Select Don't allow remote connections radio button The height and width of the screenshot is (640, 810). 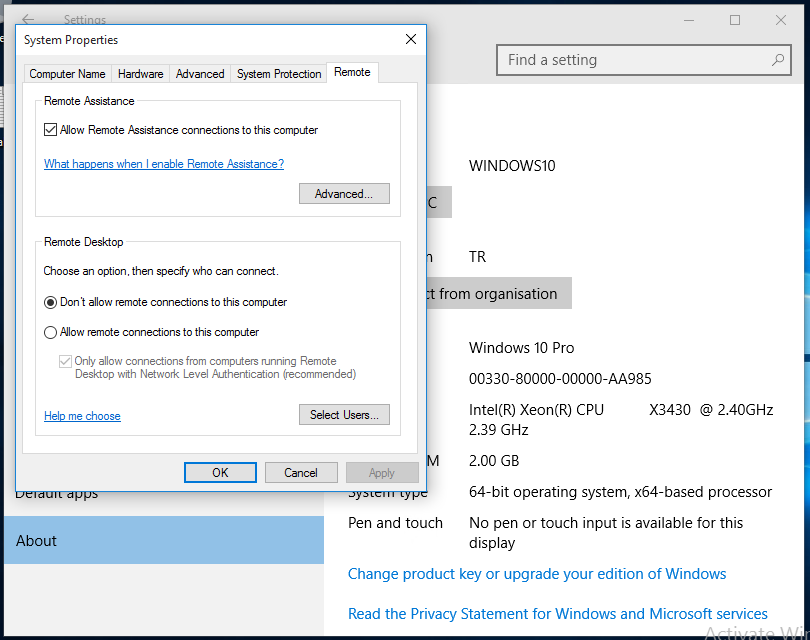(51, 302)
